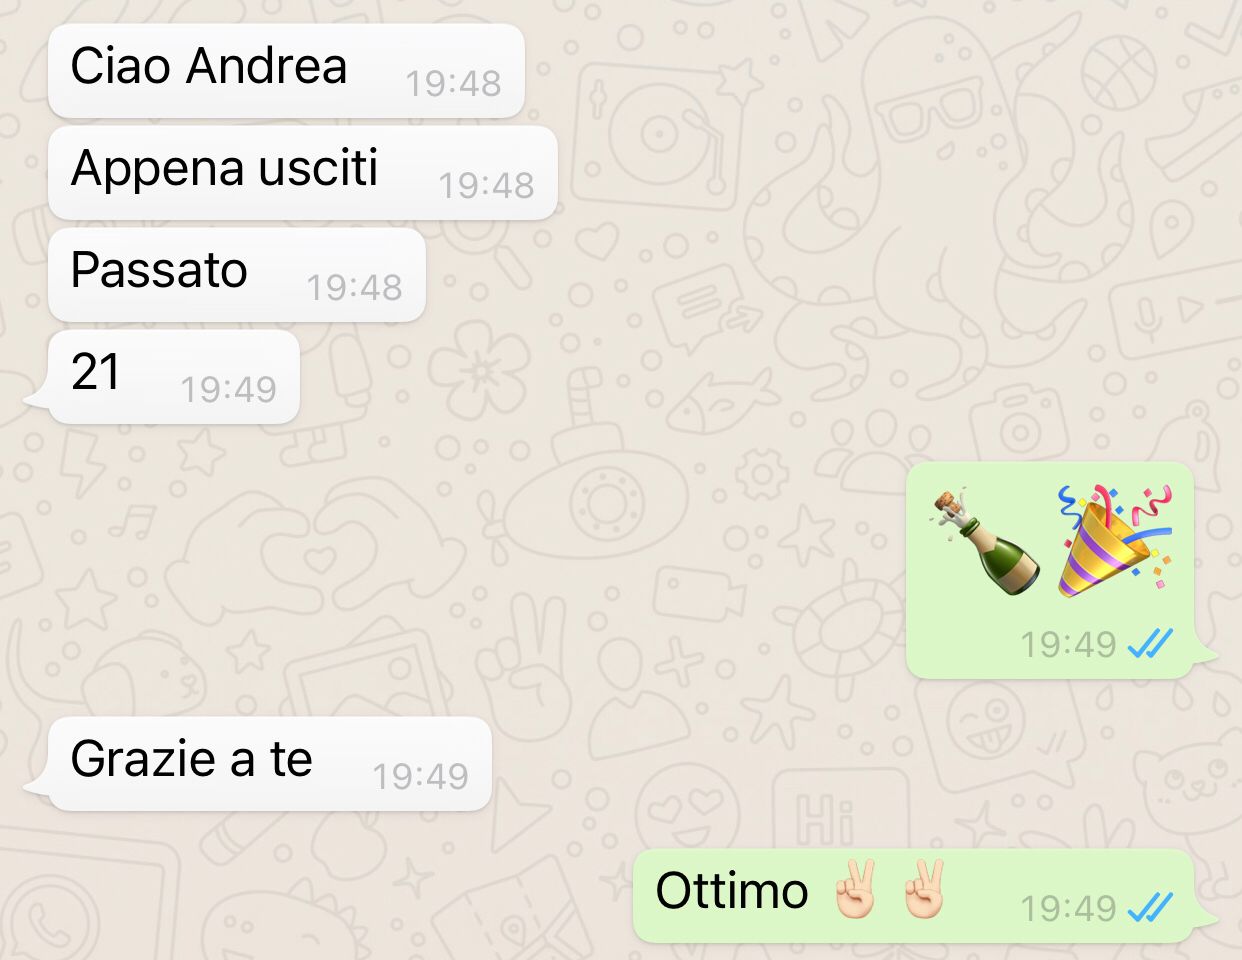Click the 19:49 timestamp beside '21'
This screenshot has height=960, width=1242.
pyautogui.click(x=228, y=389)
